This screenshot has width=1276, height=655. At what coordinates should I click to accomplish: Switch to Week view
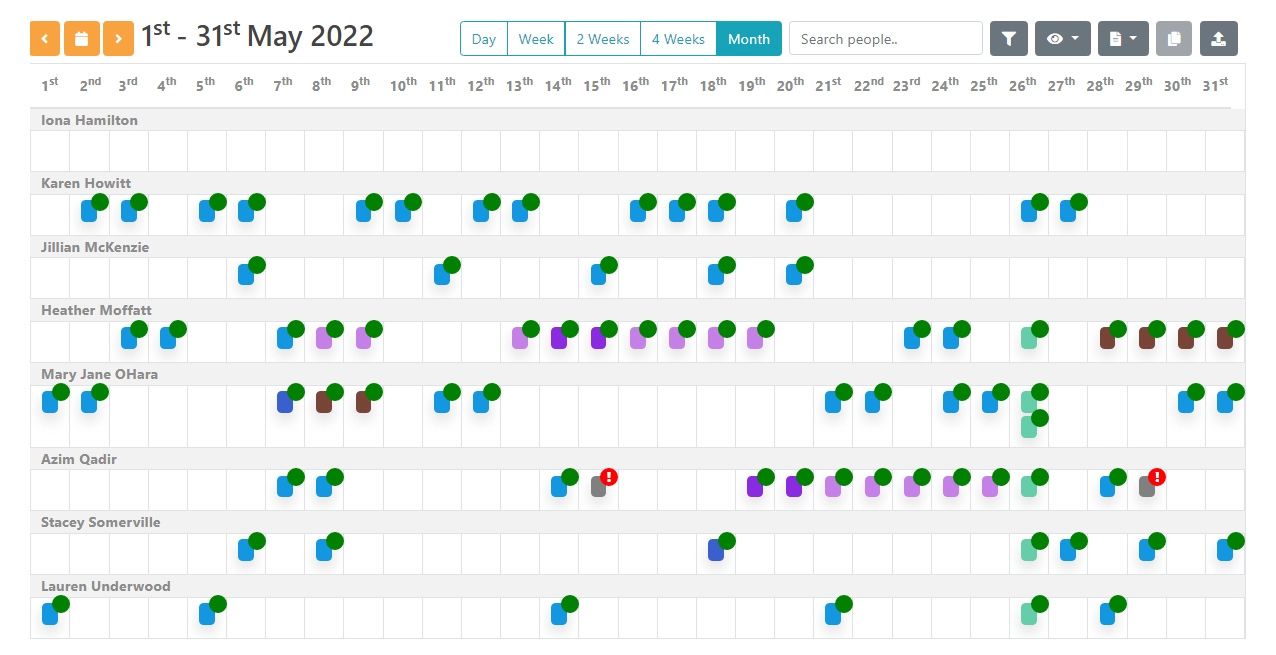(536, 39)
